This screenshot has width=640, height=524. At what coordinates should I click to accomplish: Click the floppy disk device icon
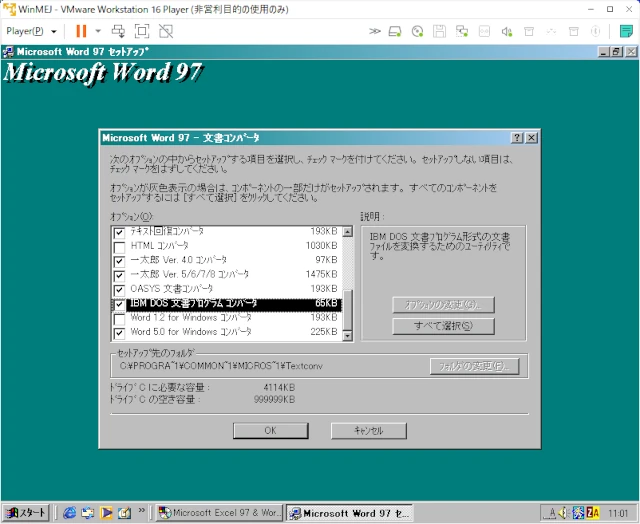[439, 31]
